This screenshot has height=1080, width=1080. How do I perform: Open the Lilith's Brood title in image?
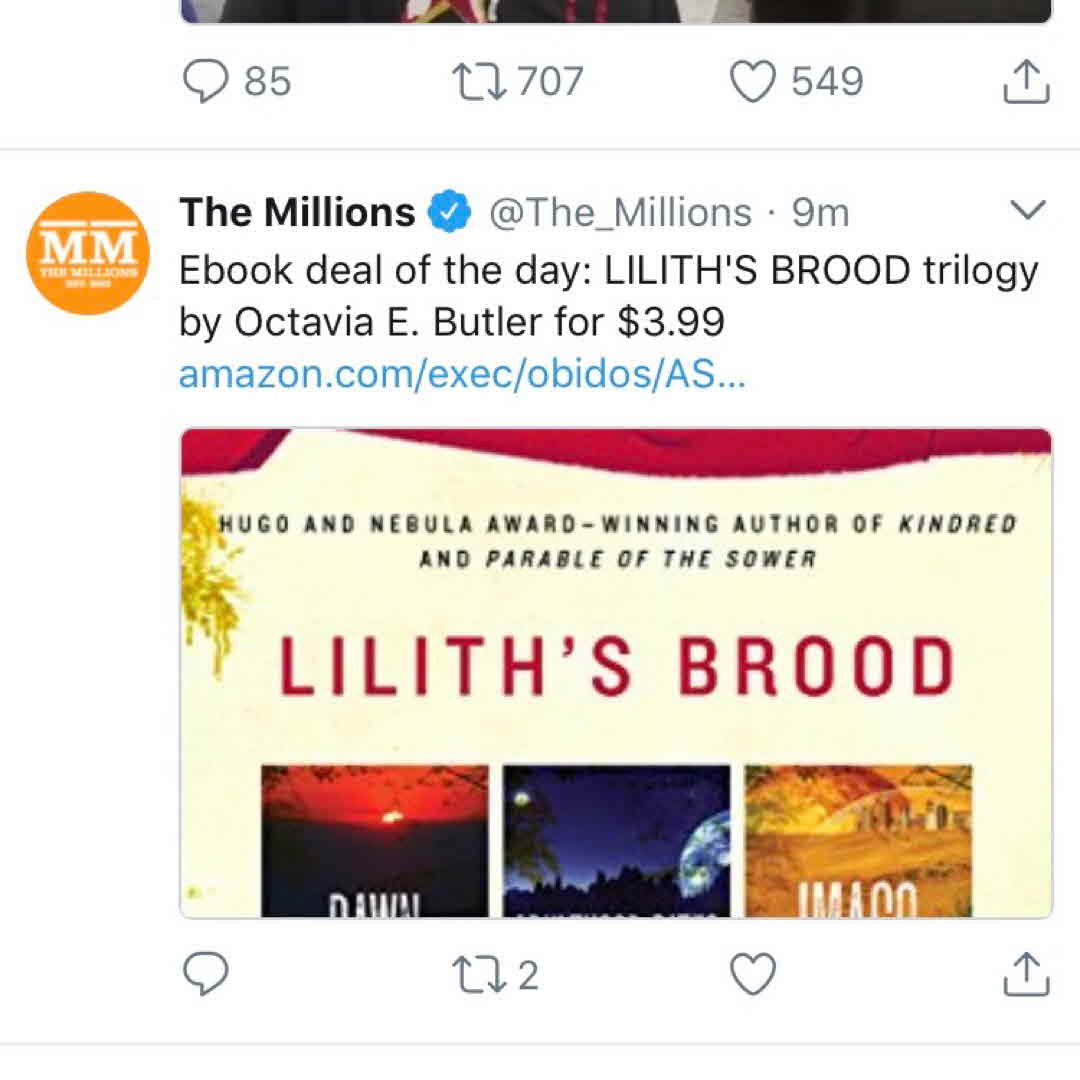(615, 668)
